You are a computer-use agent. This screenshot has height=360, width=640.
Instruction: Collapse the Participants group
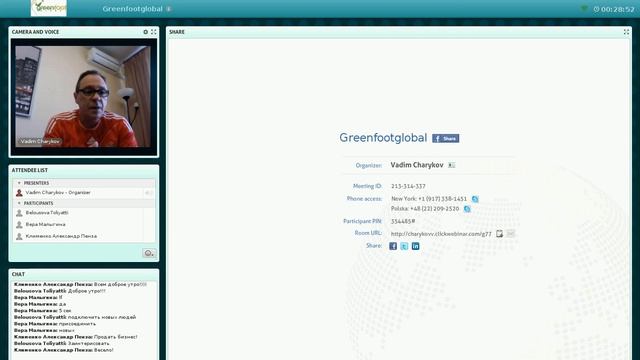(19, 203)
